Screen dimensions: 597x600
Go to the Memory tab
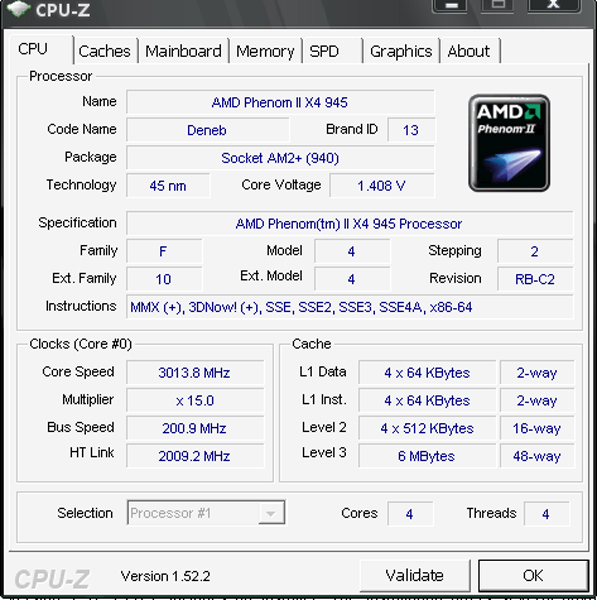(265, 51)
